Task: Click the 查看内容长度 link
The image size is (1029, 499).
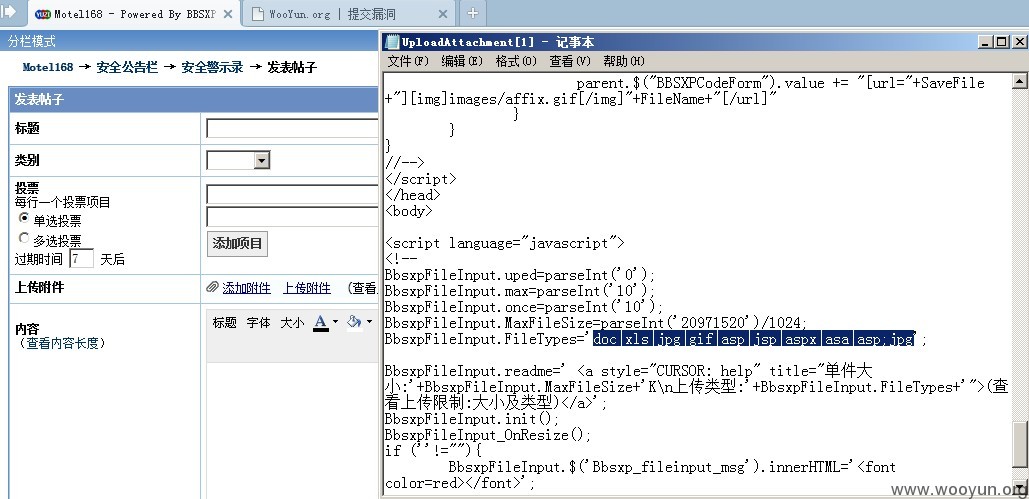Action: coord(62,343)
